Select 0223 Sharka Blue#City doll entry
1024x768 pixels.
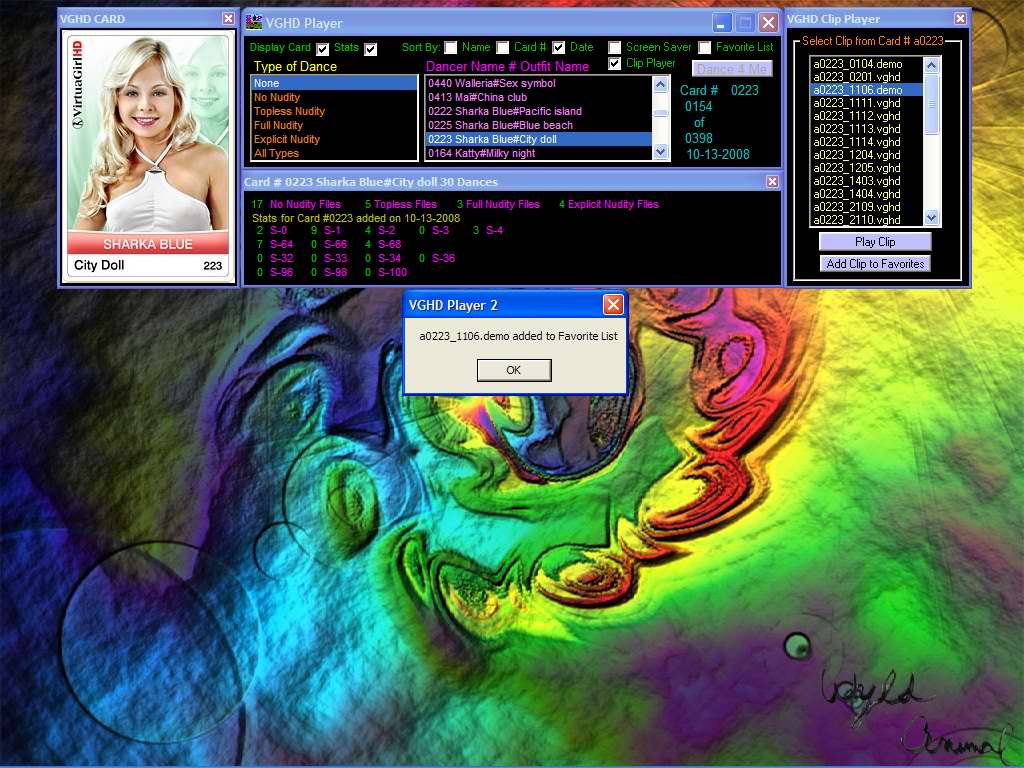[539, 139]
